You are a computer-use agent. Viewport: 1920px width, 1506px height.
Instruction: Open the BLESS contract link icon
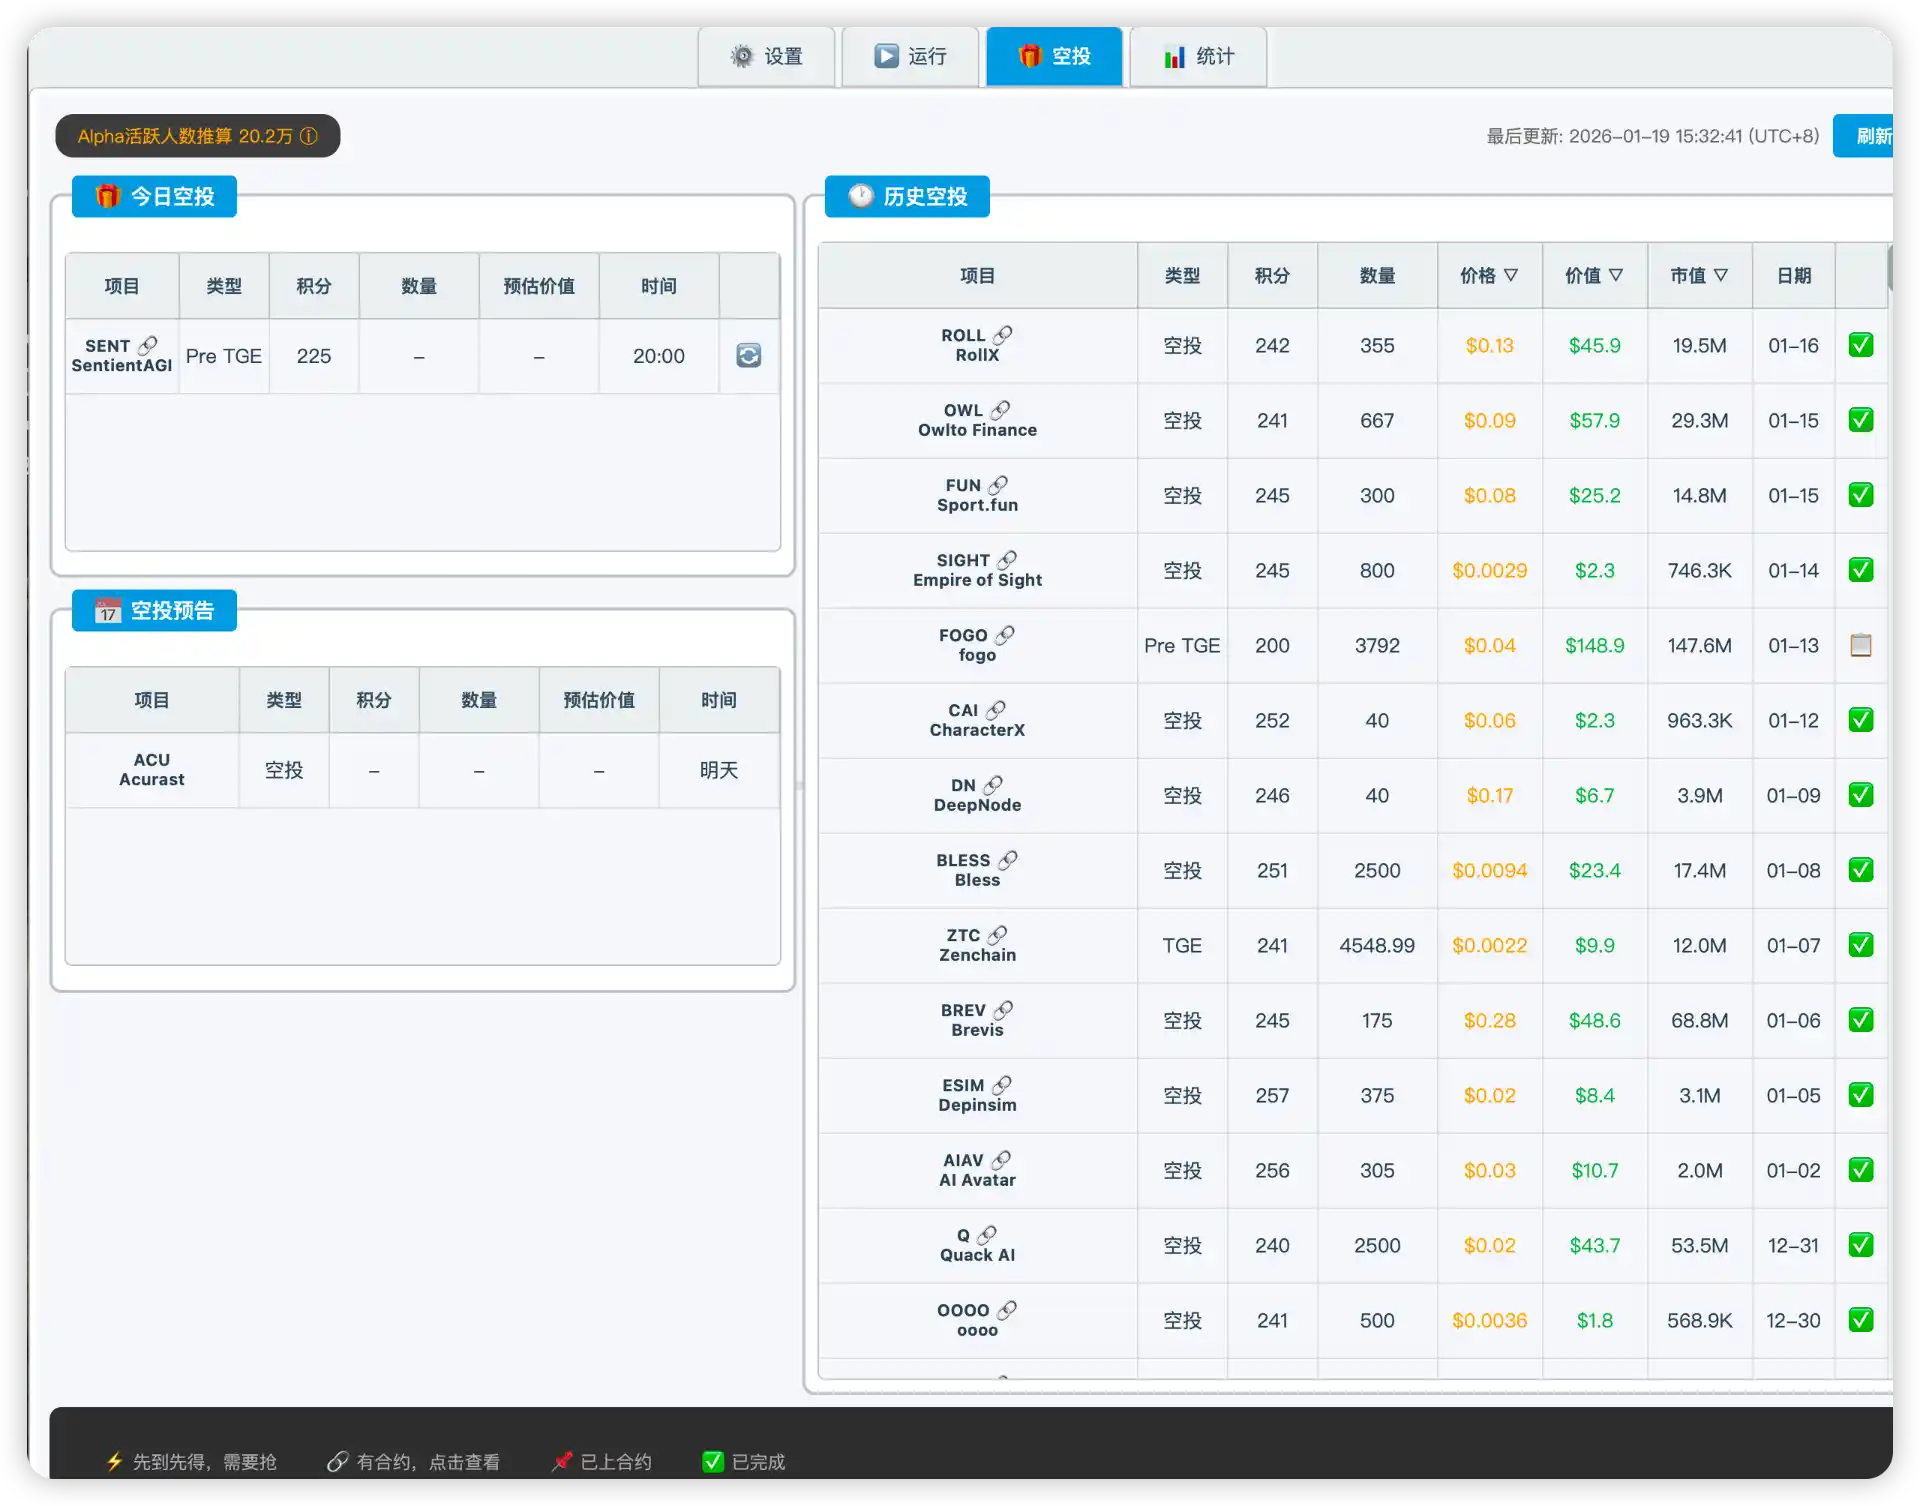(x=1008, y=860)
